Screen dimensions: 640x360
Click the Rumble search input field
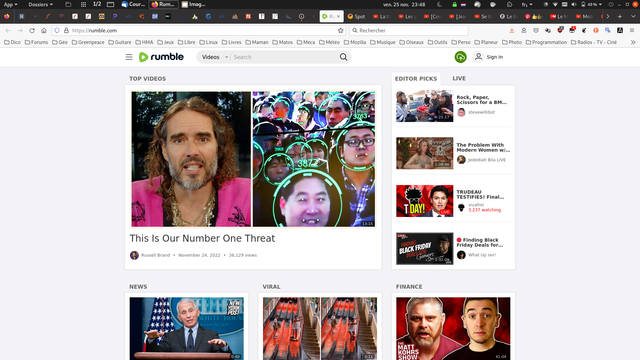point(285,57)
